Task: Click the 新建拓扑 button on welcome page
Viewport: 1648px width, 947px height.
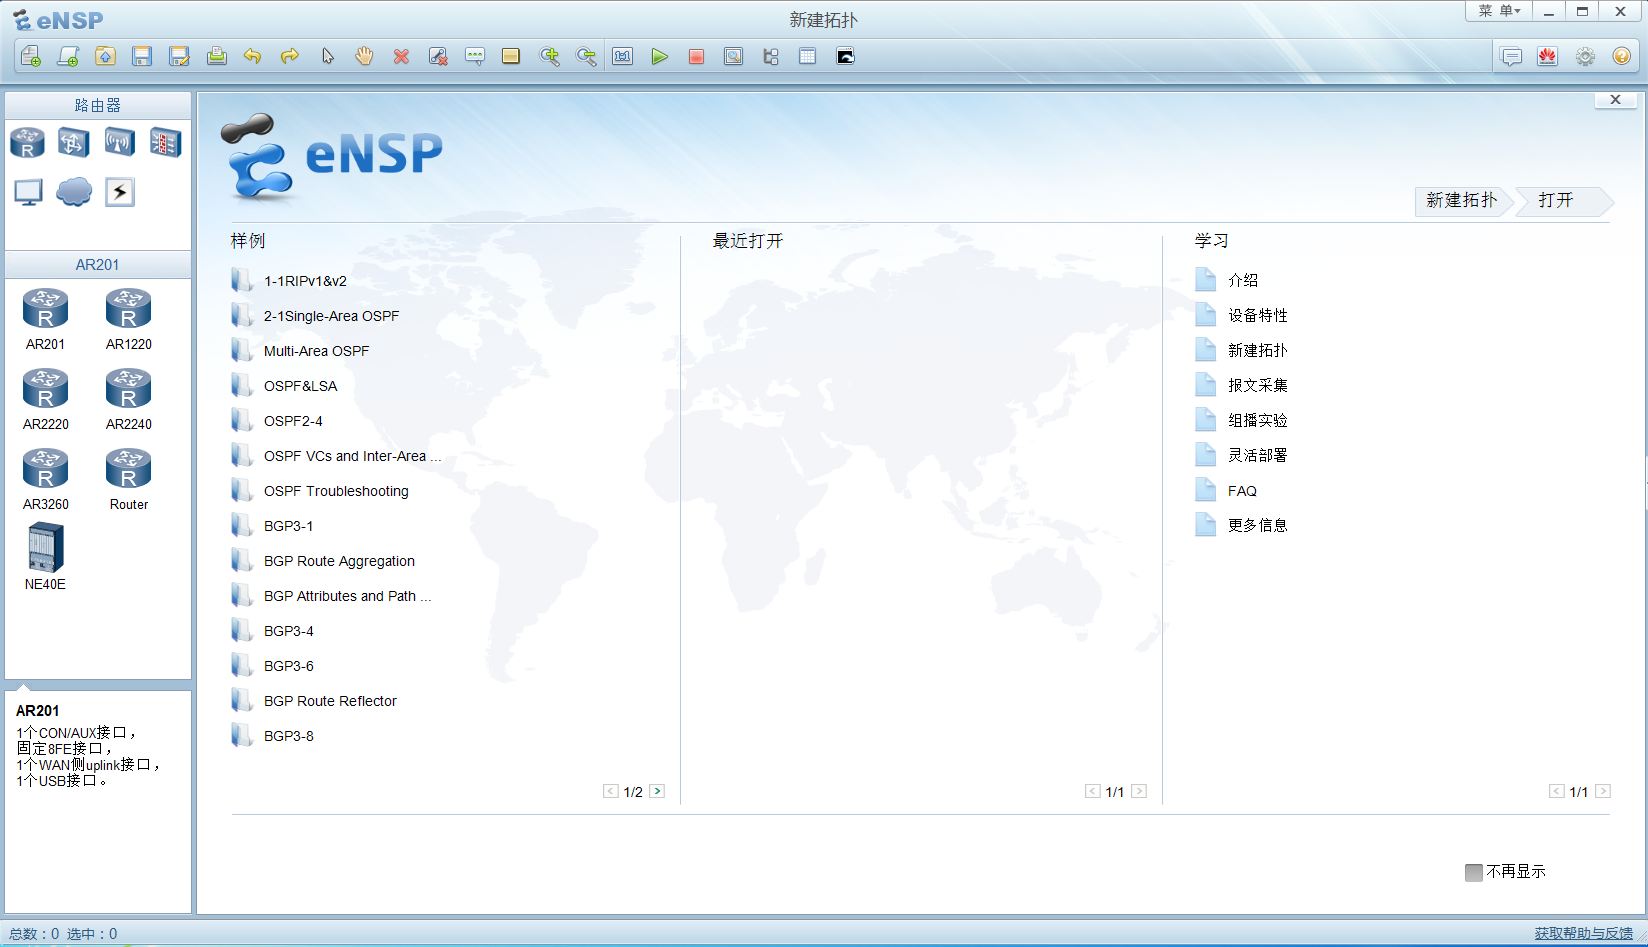Action: pyautogui.click(x=1462, y=200)
